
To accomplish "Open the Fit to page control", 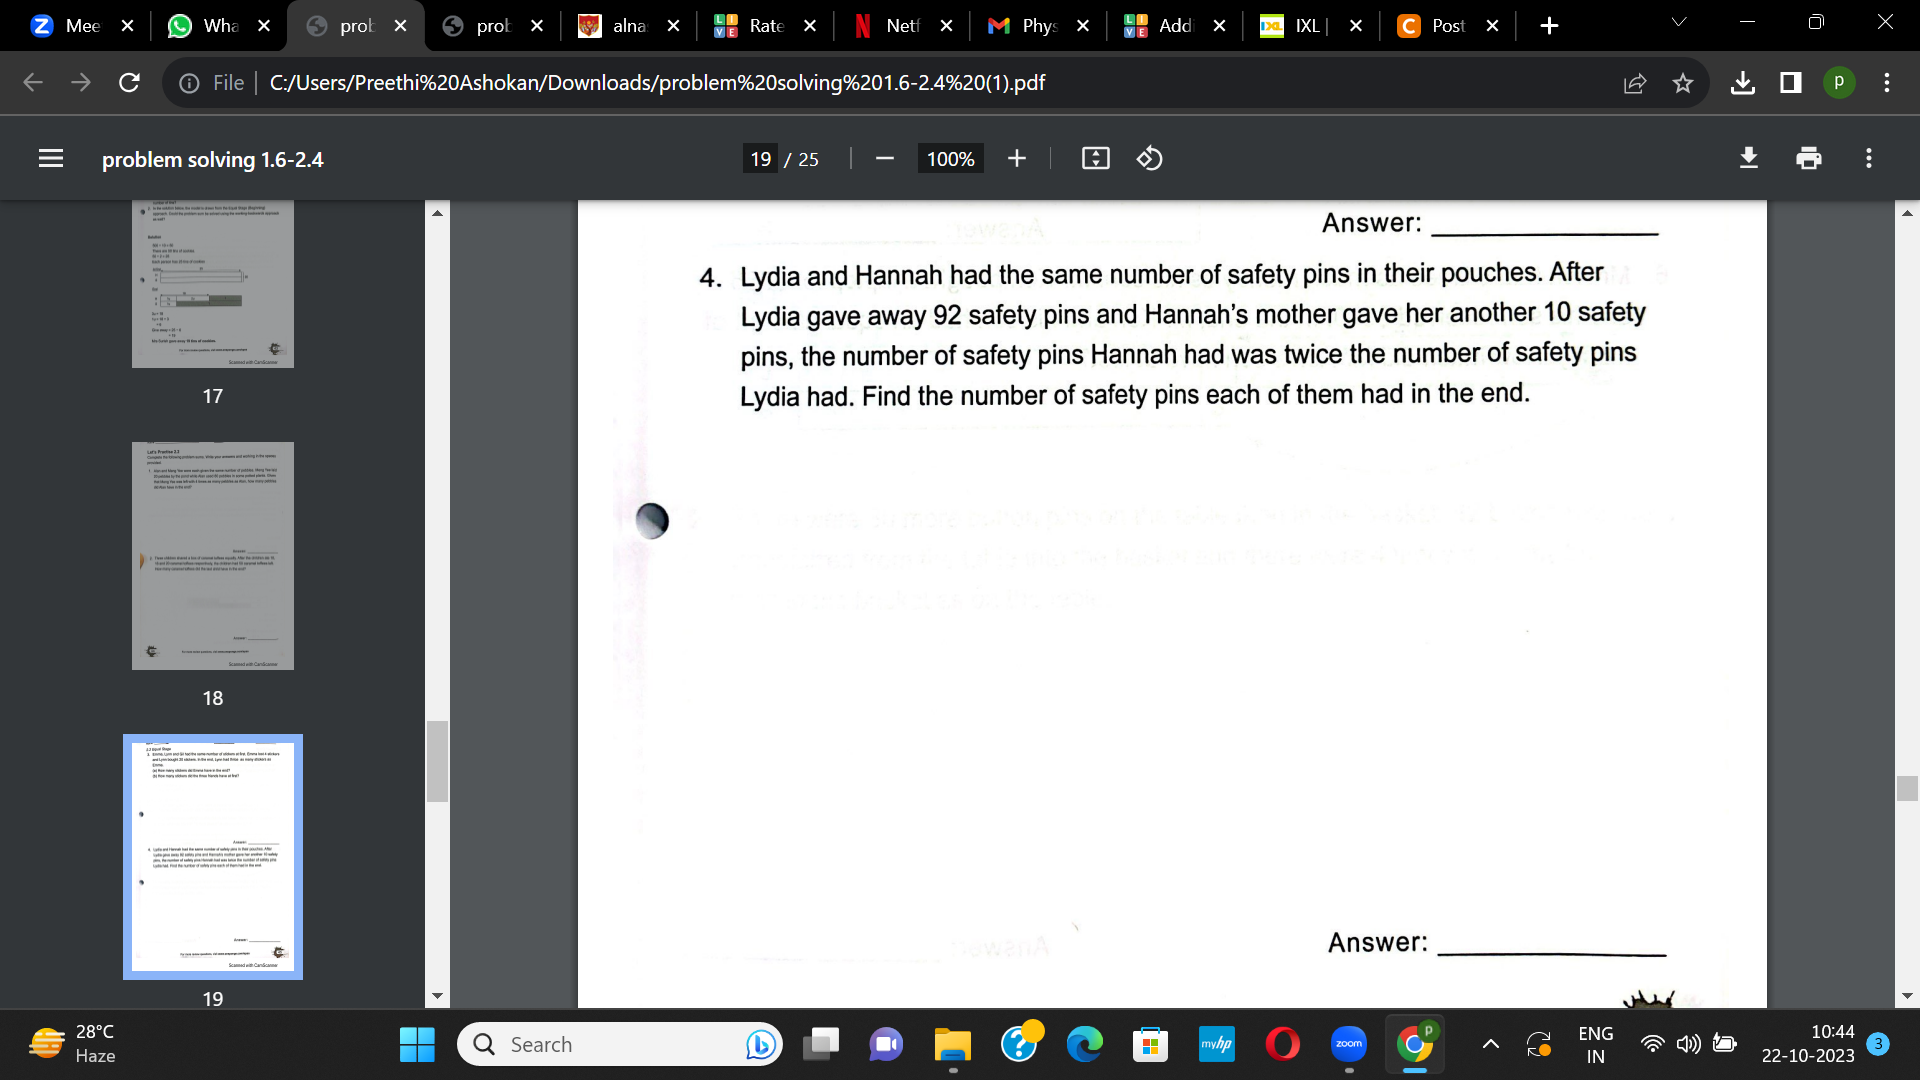I will (x=1096, y=158).
